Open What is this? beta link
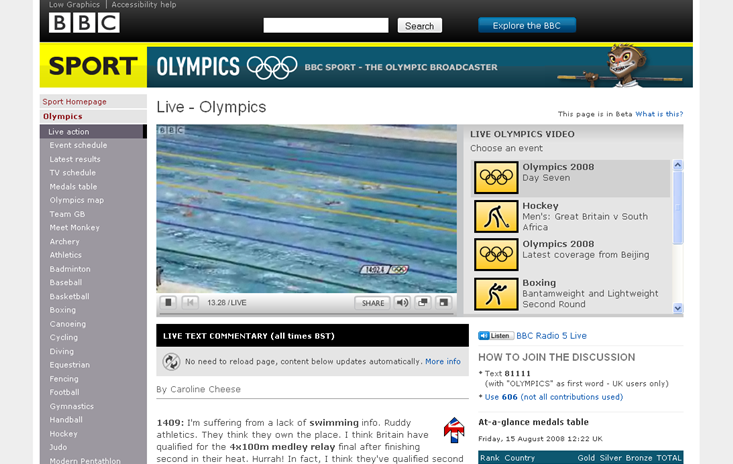This screenshot has height=464, width=733. [659, 114]
